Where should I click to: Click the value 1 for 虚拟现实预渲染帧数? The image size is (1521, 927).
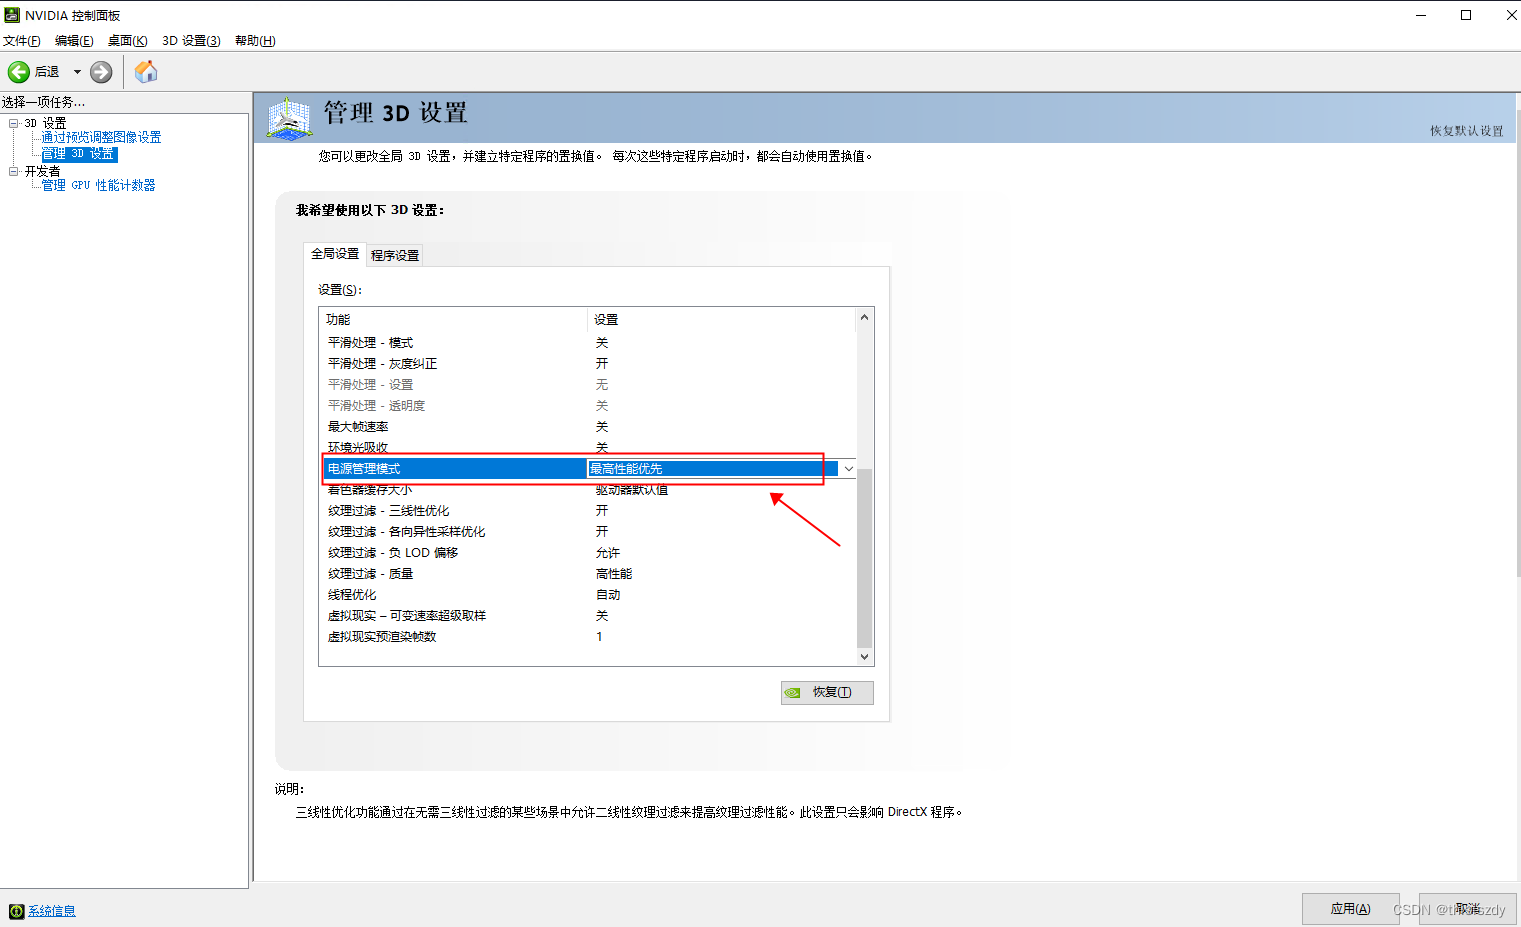tap(599, 637)
